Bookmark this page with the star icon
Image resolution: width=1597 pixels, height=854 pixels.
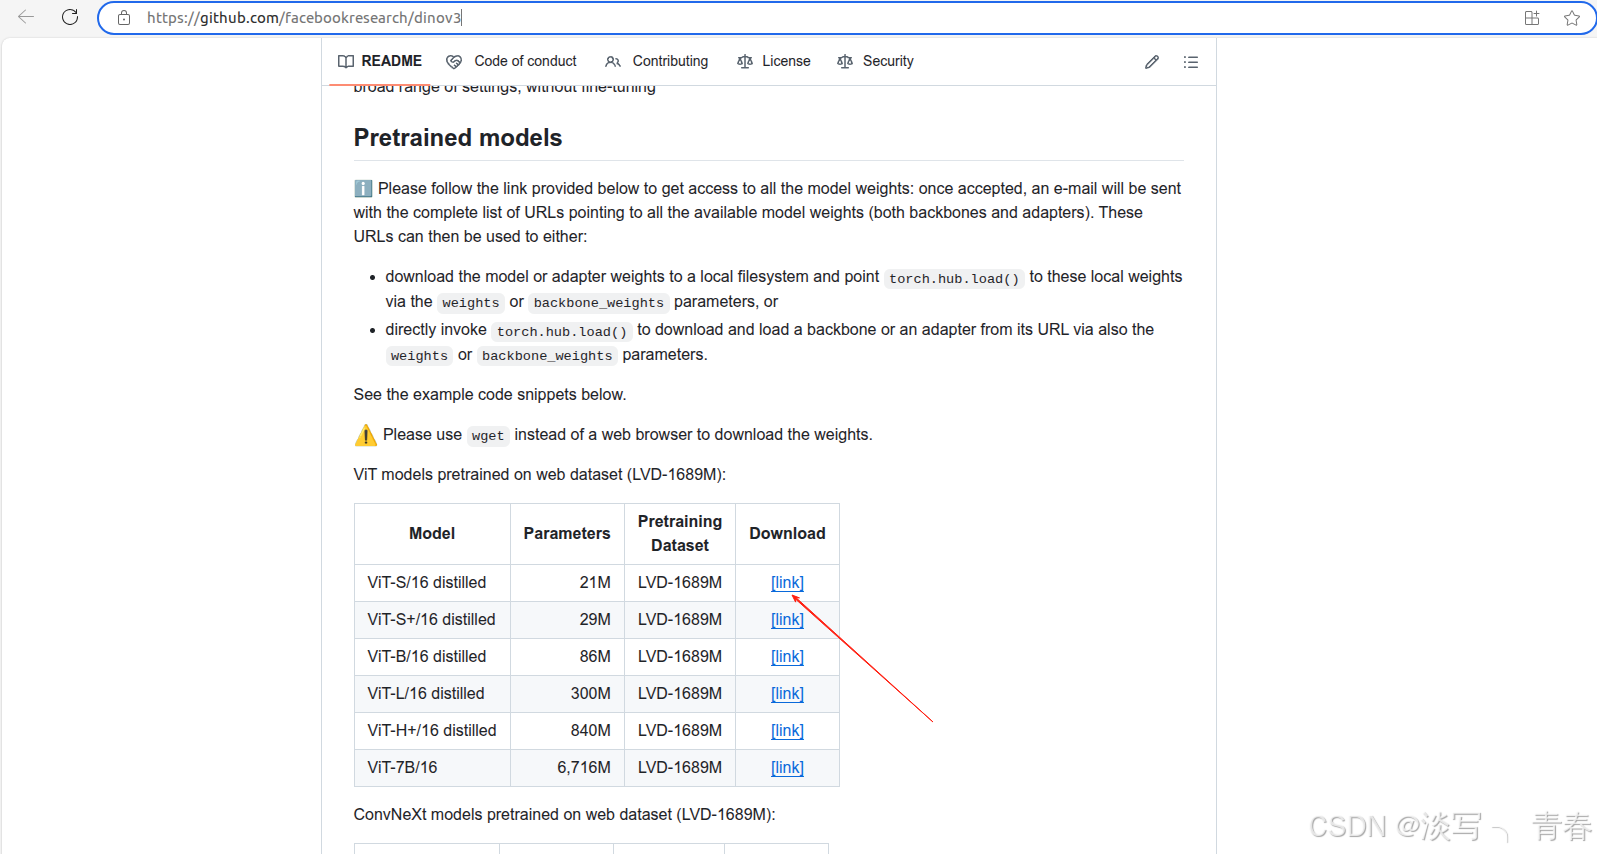click(1571, 18)
